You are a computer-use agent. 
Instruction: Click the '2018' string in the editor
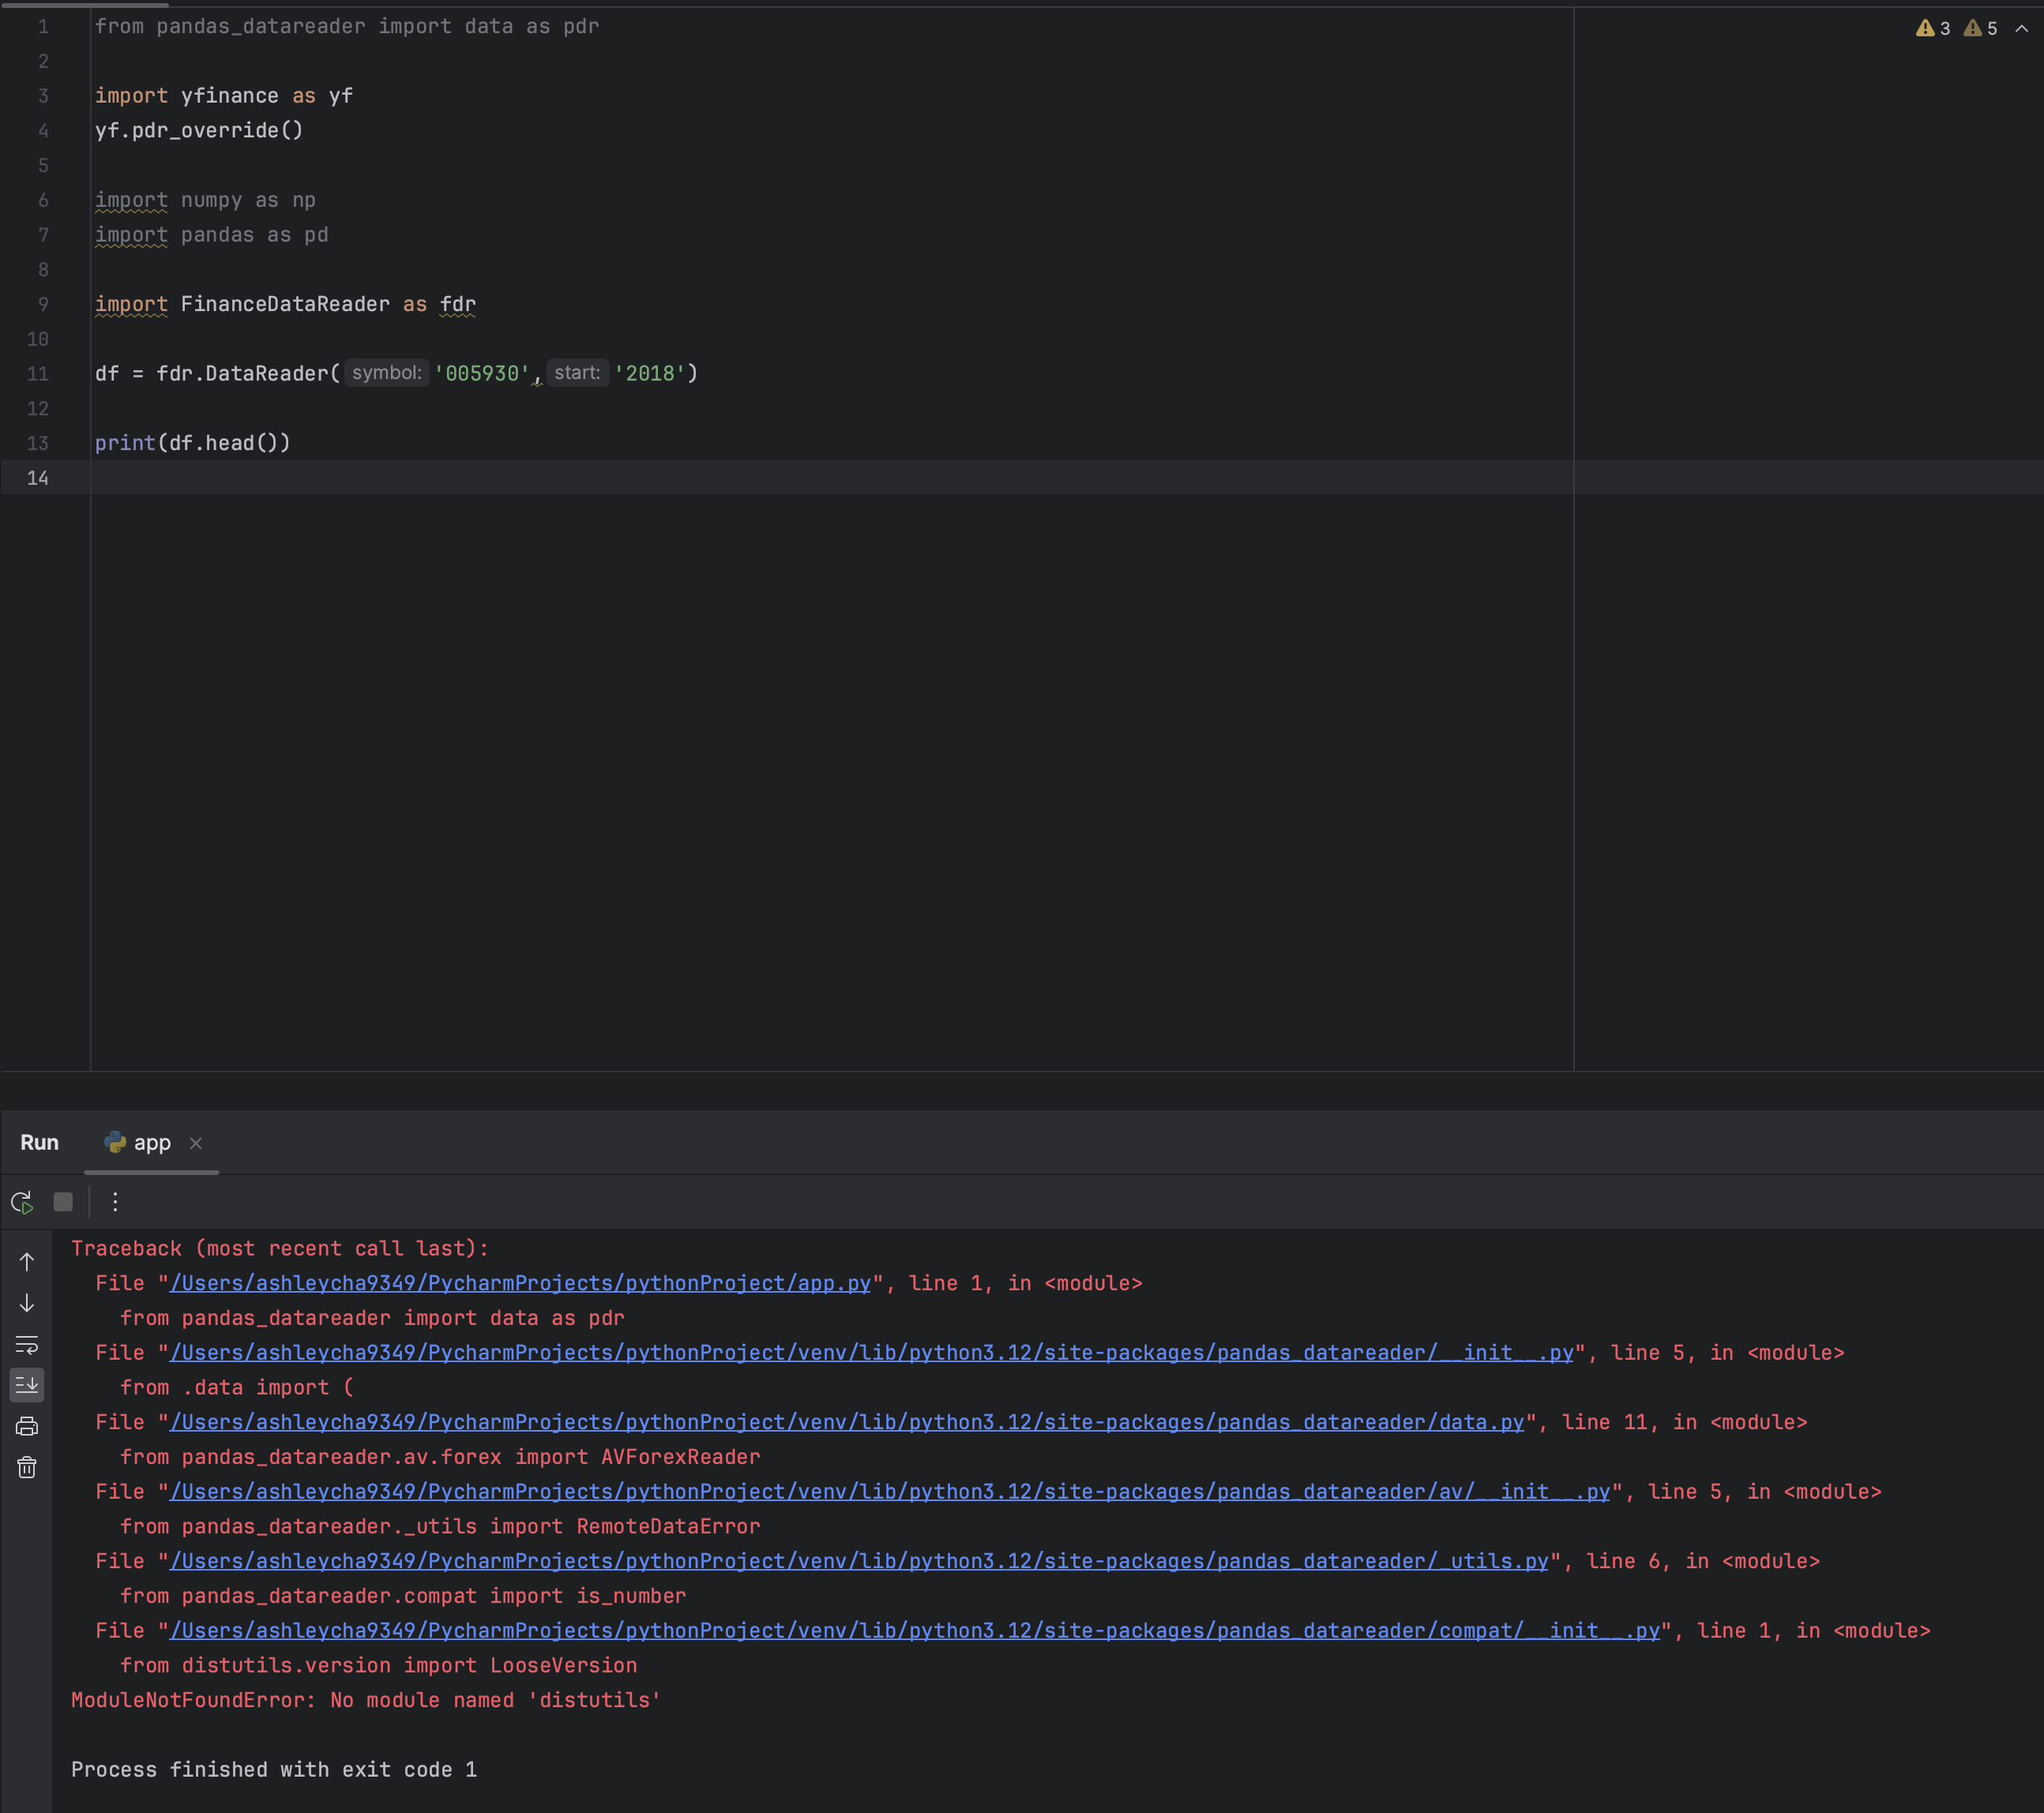tap(650, 374)
